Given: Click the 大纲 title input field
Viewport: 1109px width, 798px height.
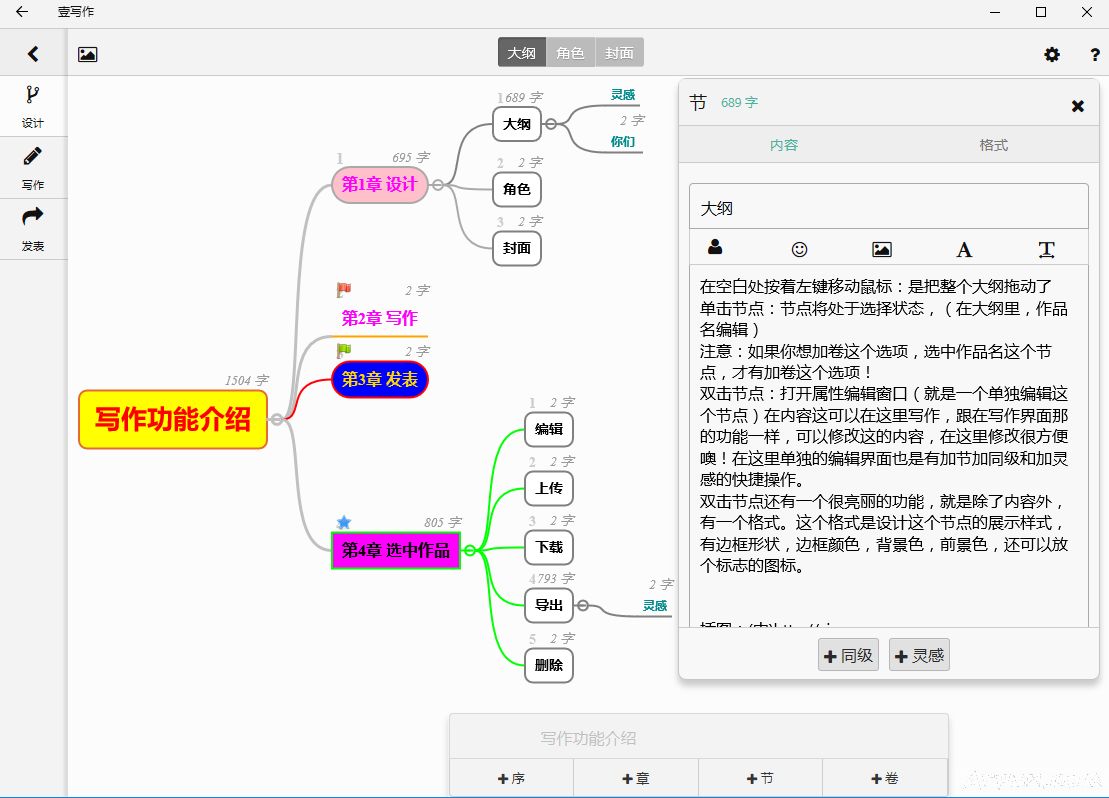Looking at the screenshot, I should click(888, 208).
